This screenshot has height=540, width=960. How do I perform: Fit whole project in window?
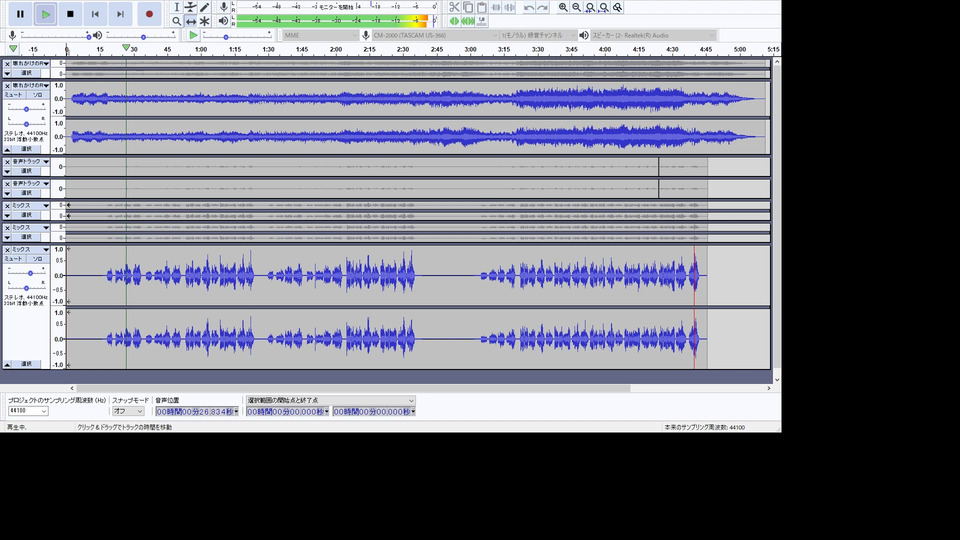tap(604, 7)
